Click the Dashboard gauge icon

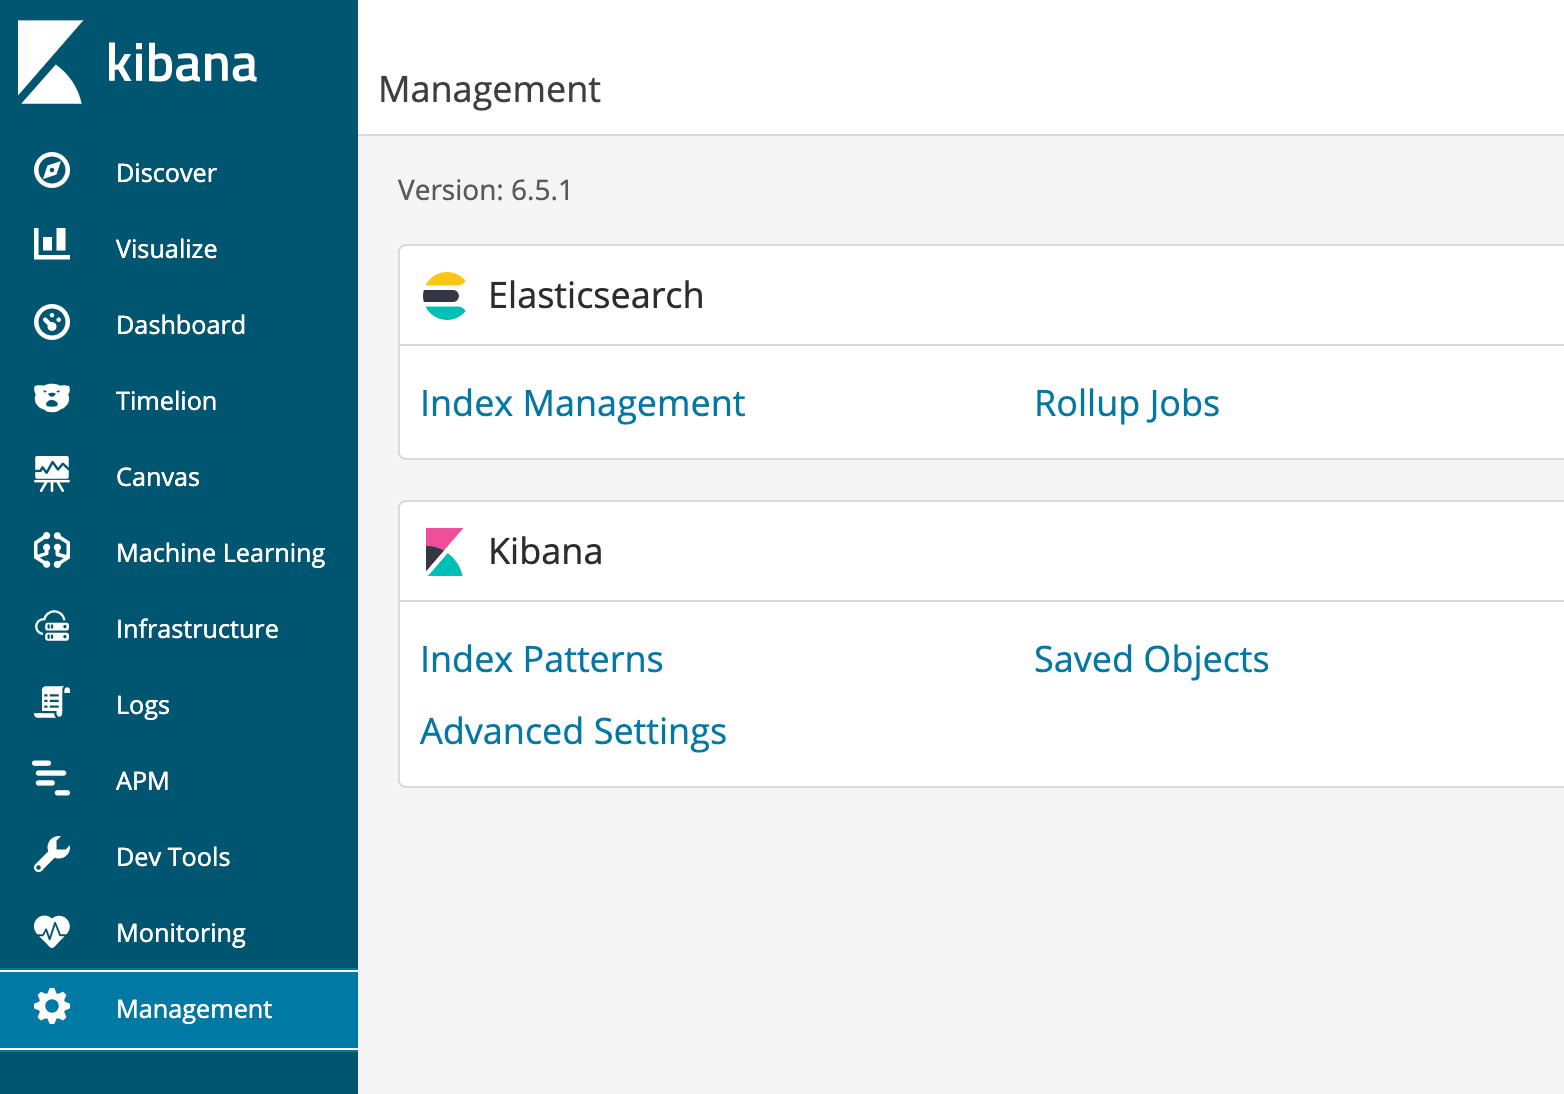pos(52,323)
